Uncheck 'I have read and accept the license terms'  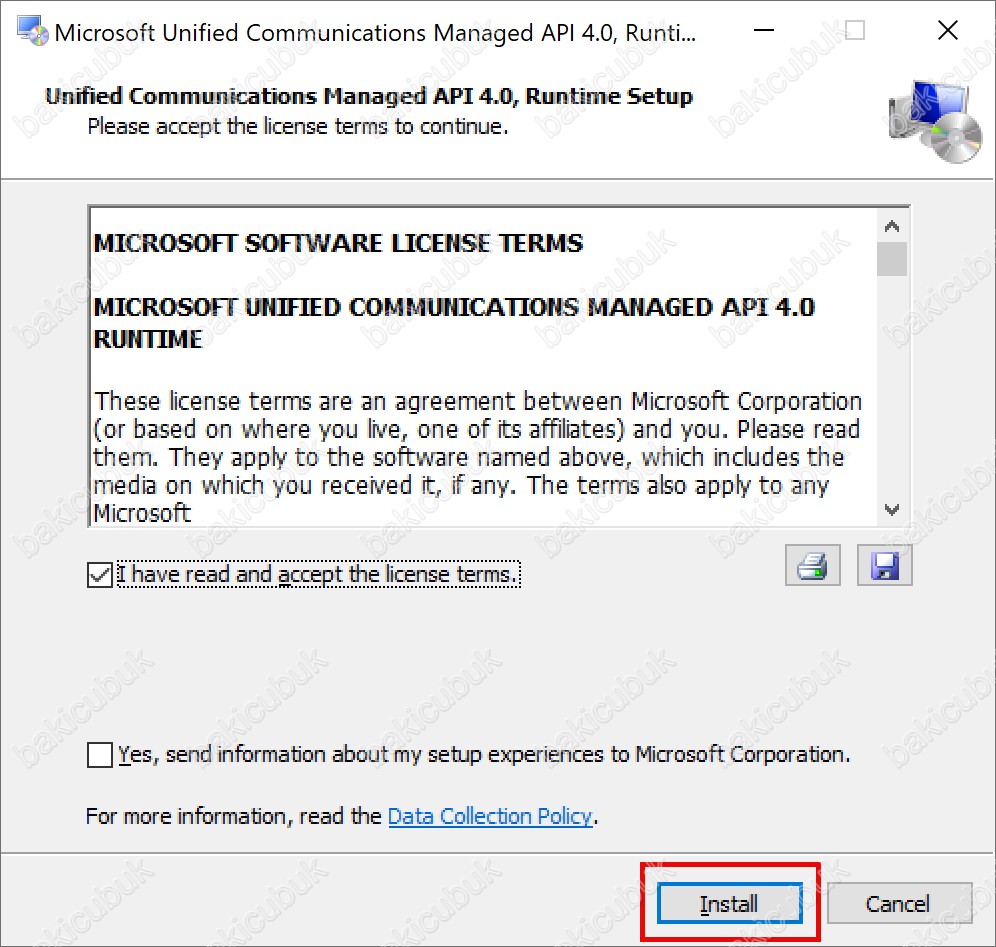(100, 575)
